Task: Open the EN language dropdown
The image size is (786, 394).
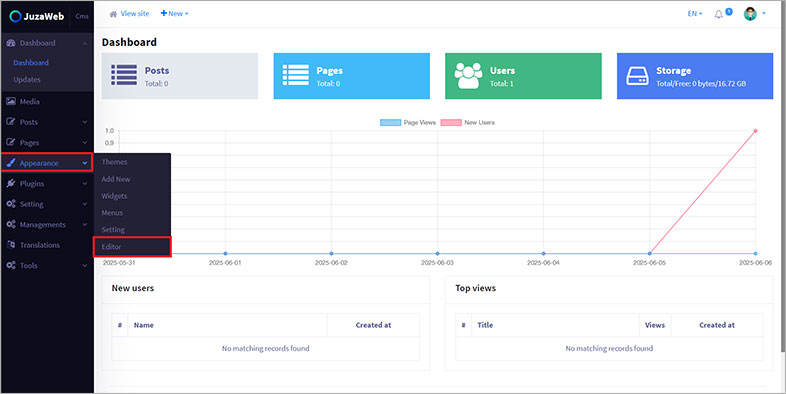Action: point(695,14)
